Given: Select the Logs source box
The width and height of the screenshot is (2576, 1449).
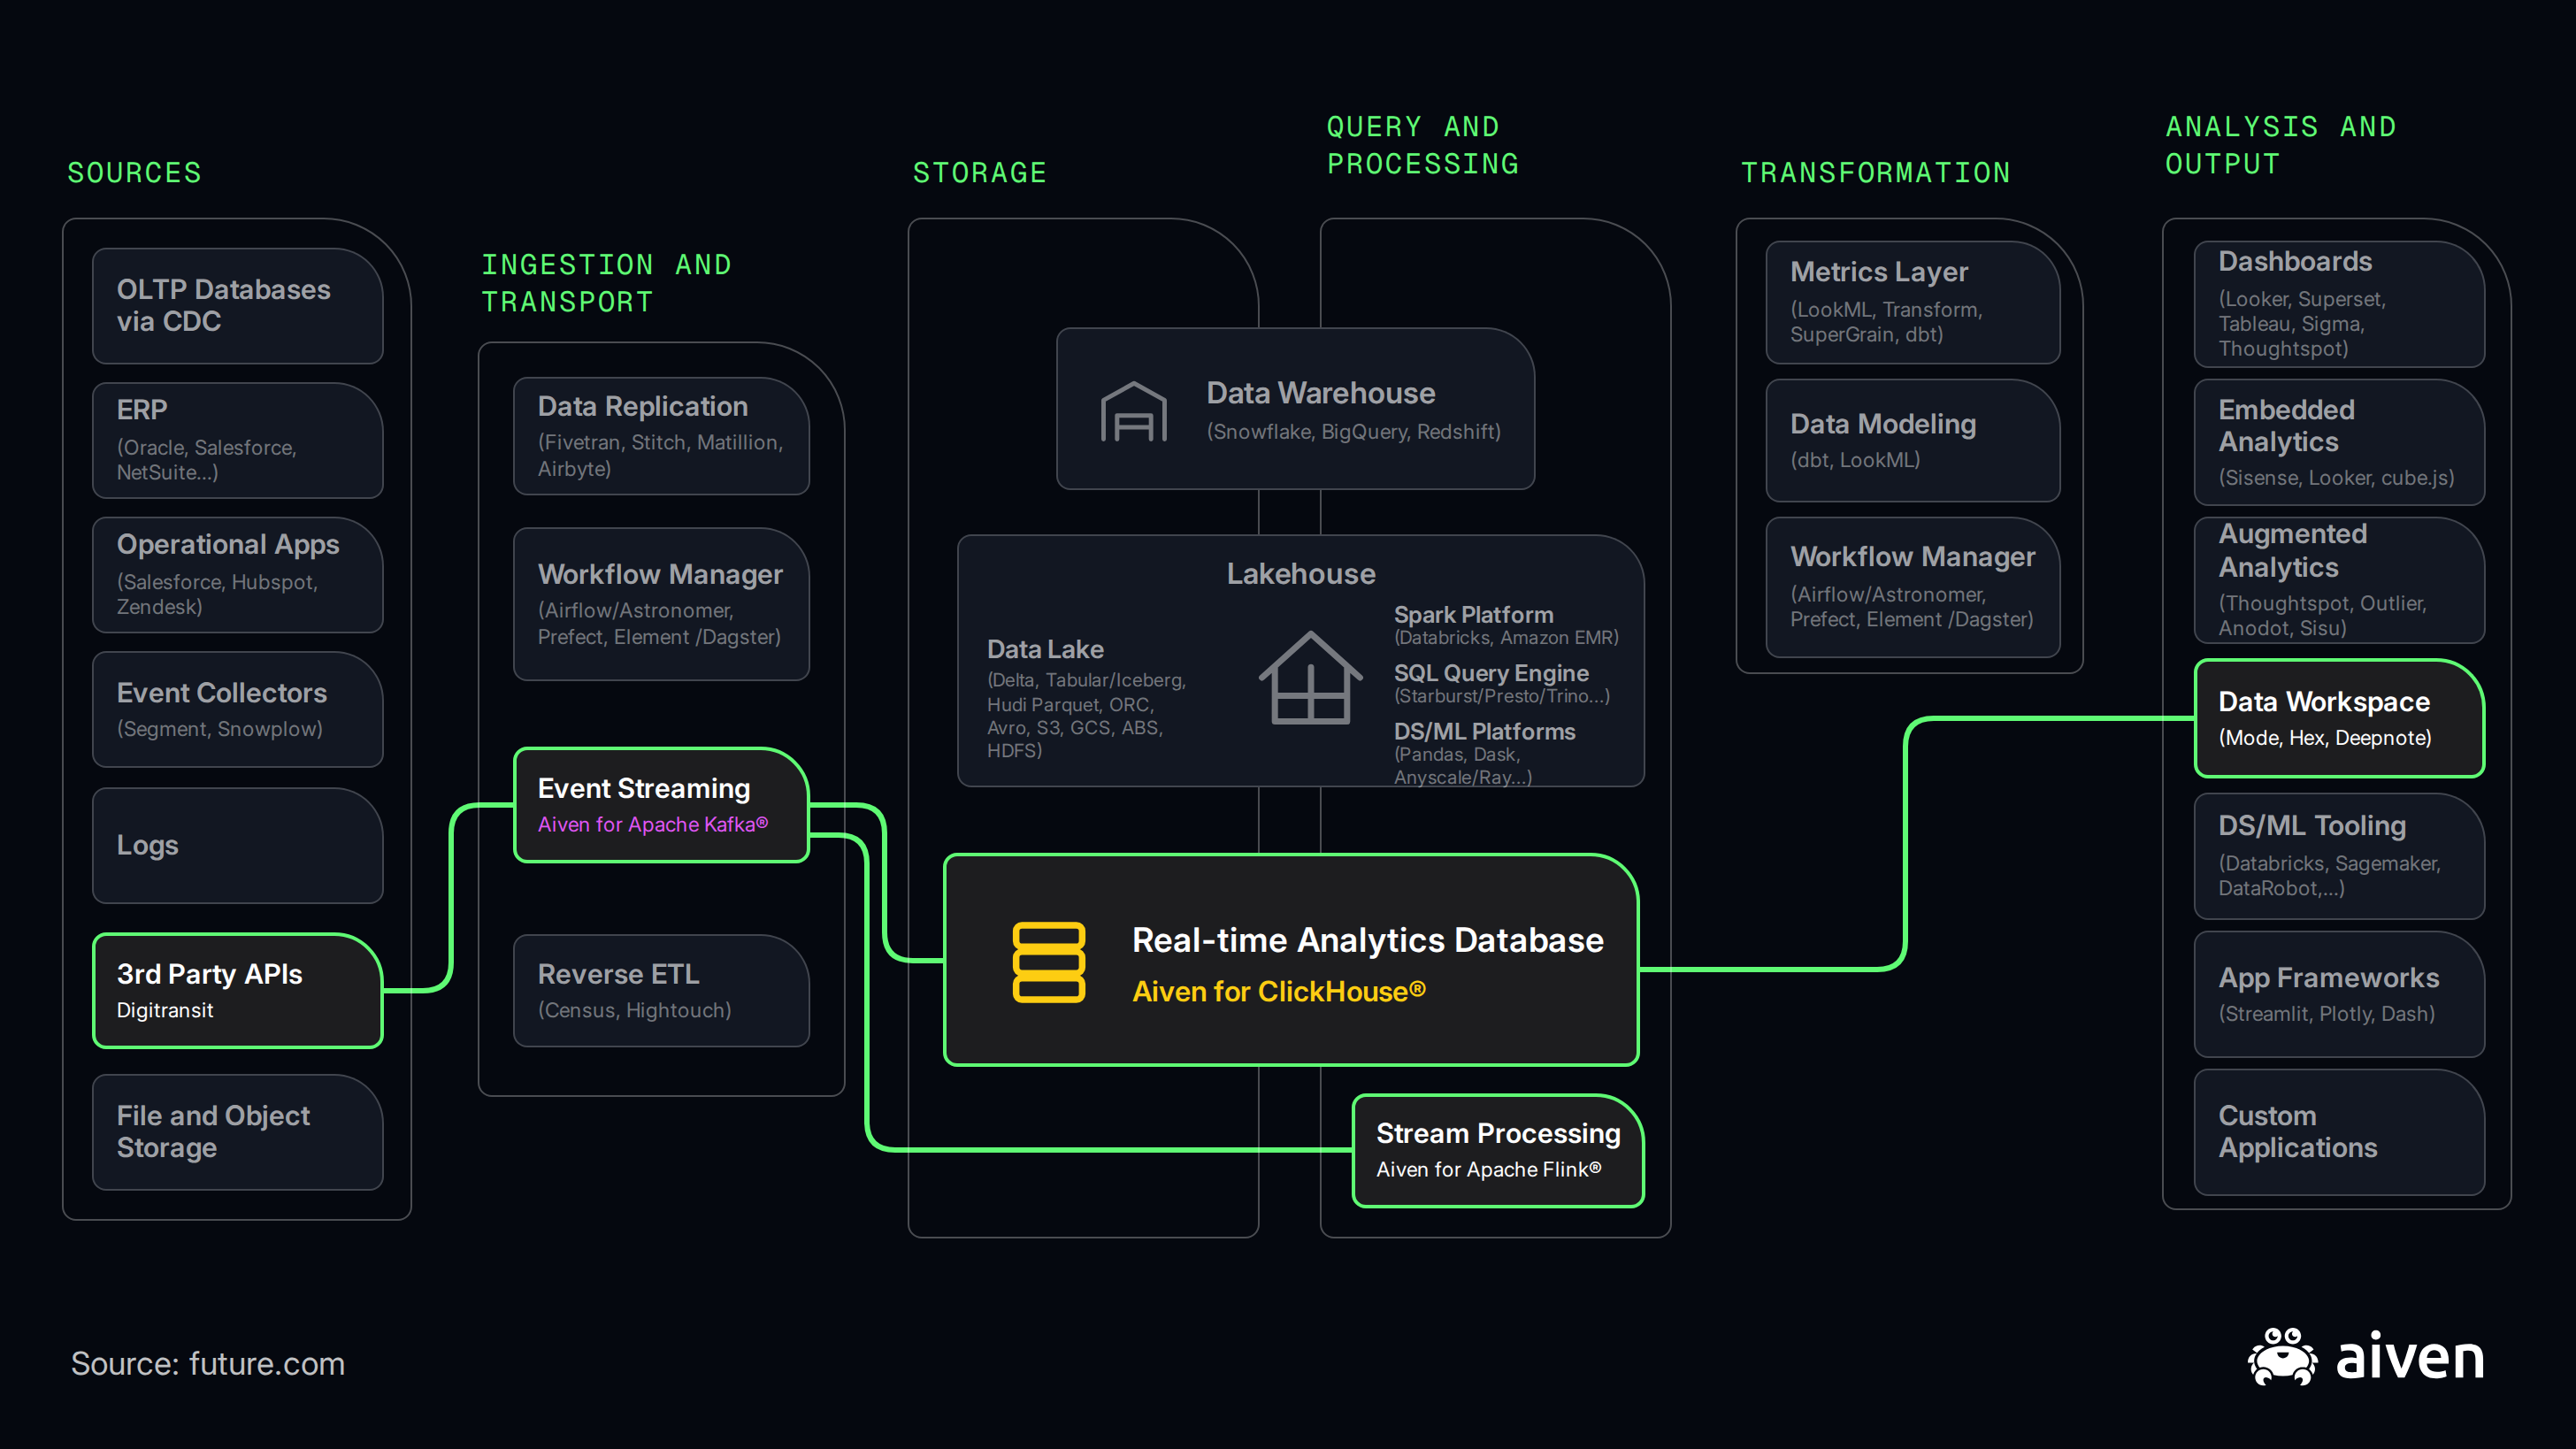Looking at the screenshot, I should pyautogui.click(x=238, y=845).
